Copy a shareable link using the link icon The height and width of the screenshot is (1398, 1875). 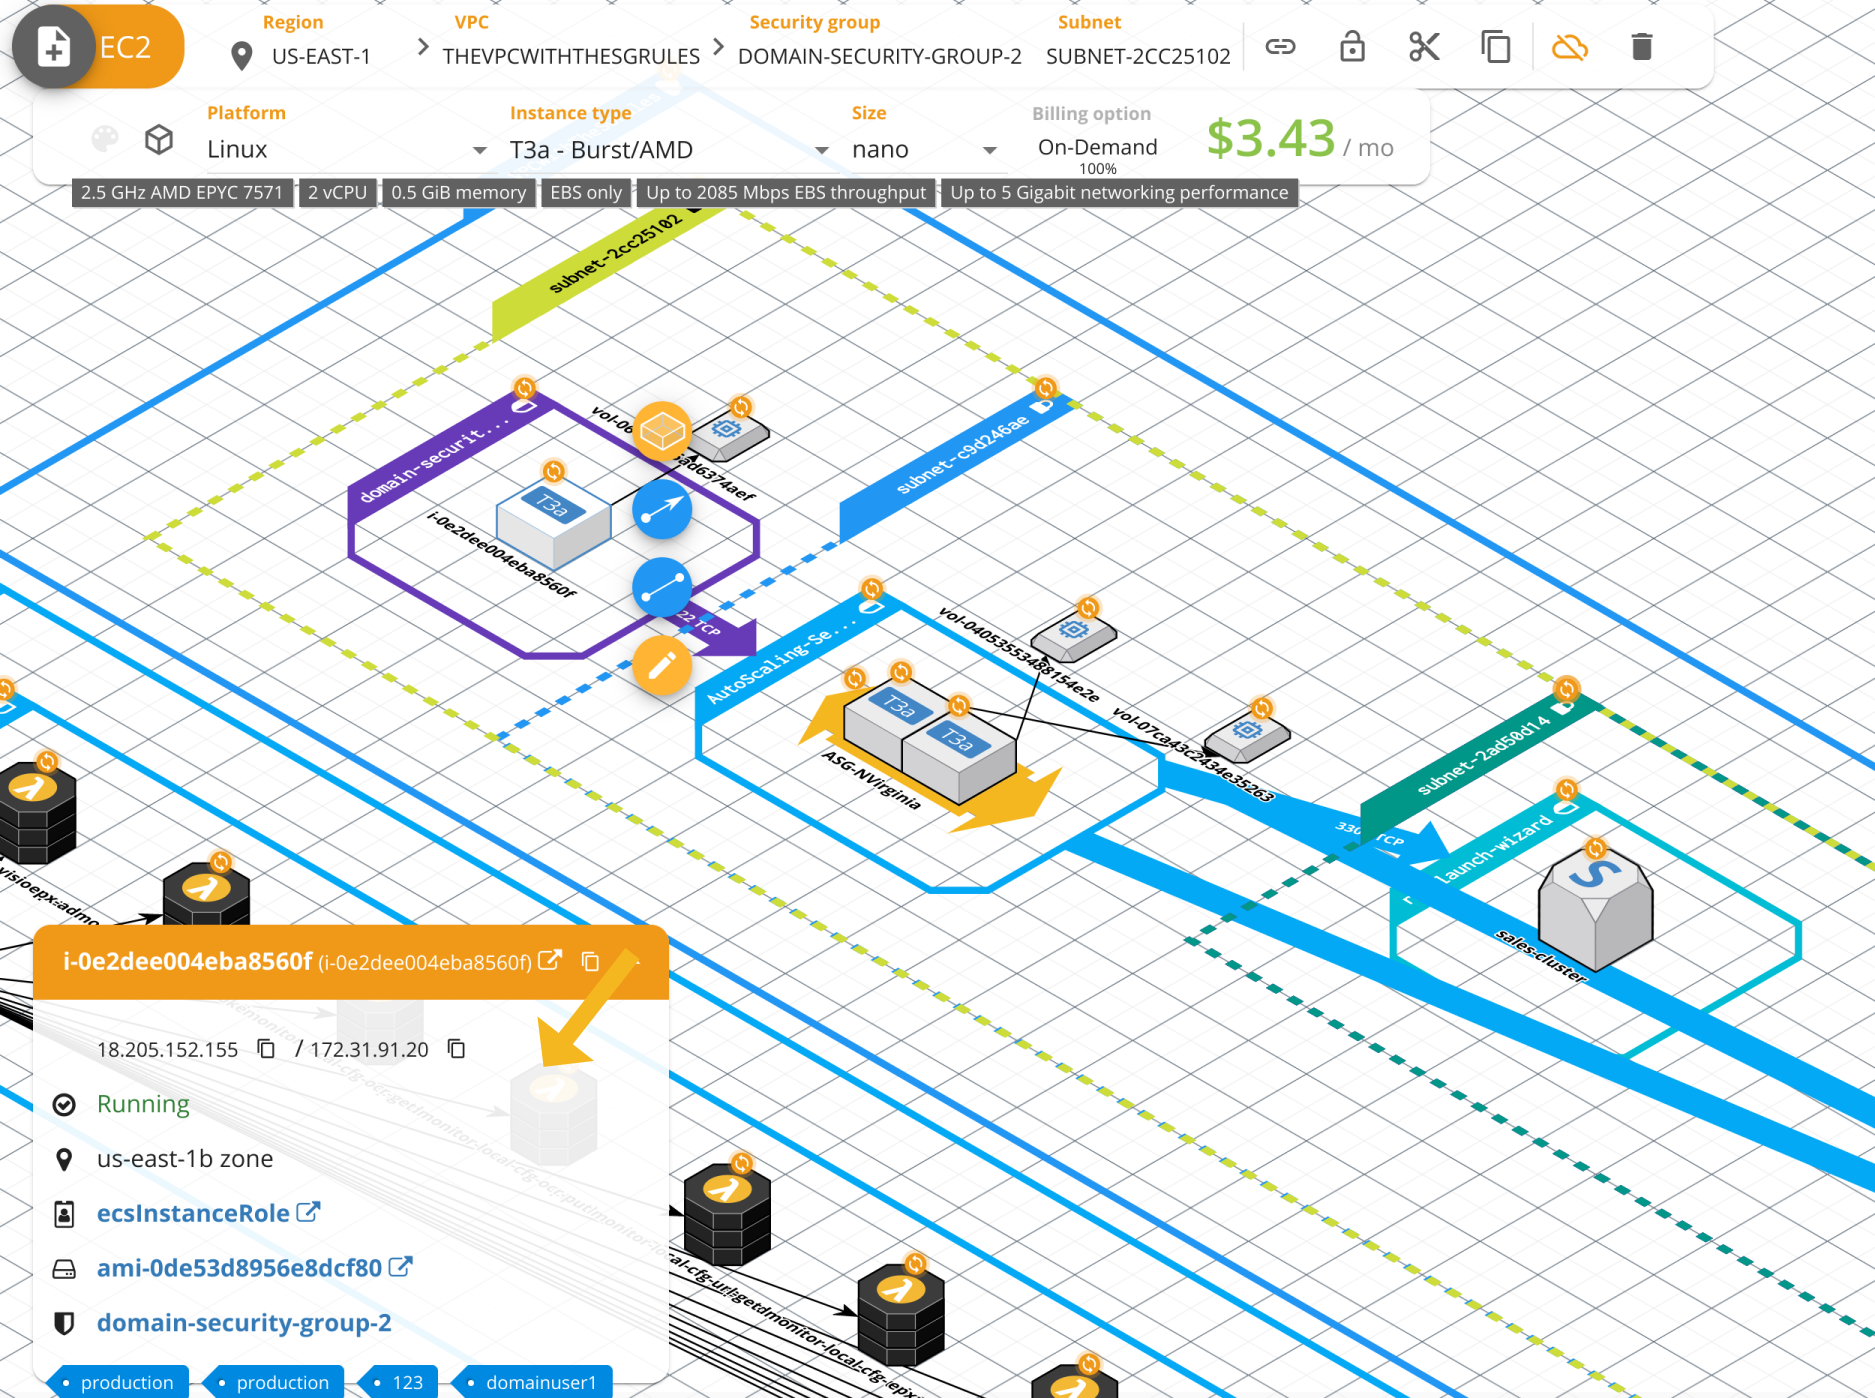[1280, 46]
